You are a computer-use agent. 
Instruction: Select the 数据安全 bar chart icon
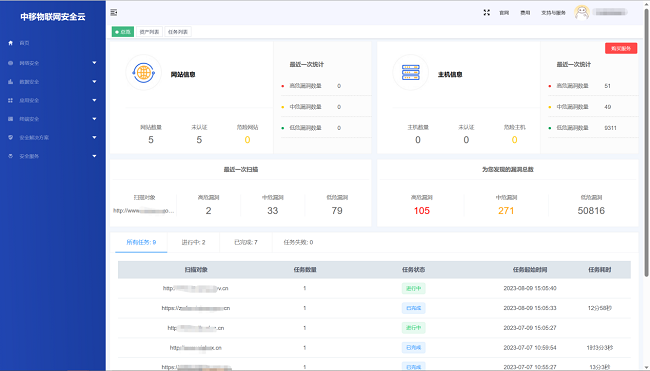pyautogui.click(x=10, y=82)
